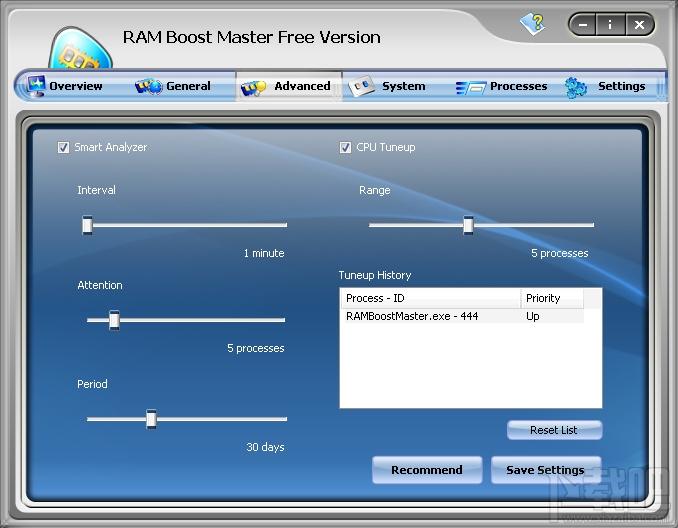Click the Attention slider handle
The width and height of the screenshot is (678, 528).
click(114, 320)
